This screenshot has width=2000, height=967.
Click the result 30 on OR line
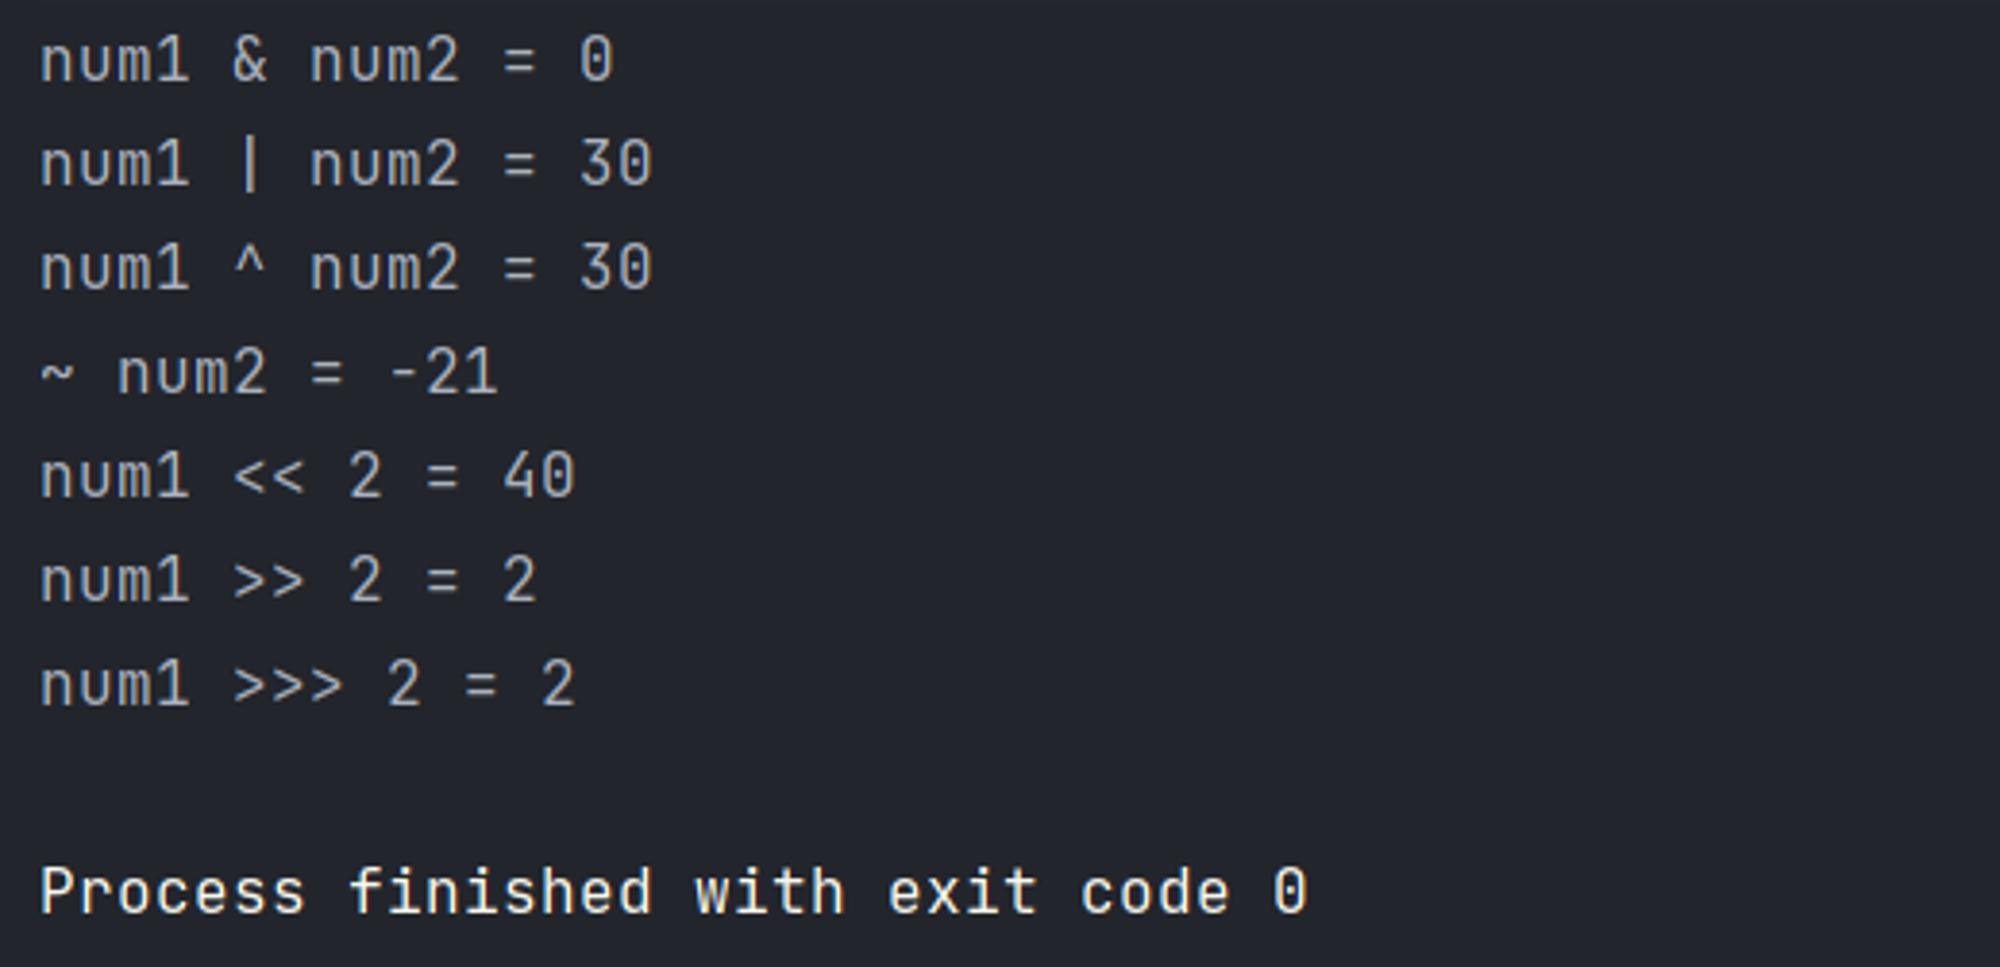tap(616, 164)
